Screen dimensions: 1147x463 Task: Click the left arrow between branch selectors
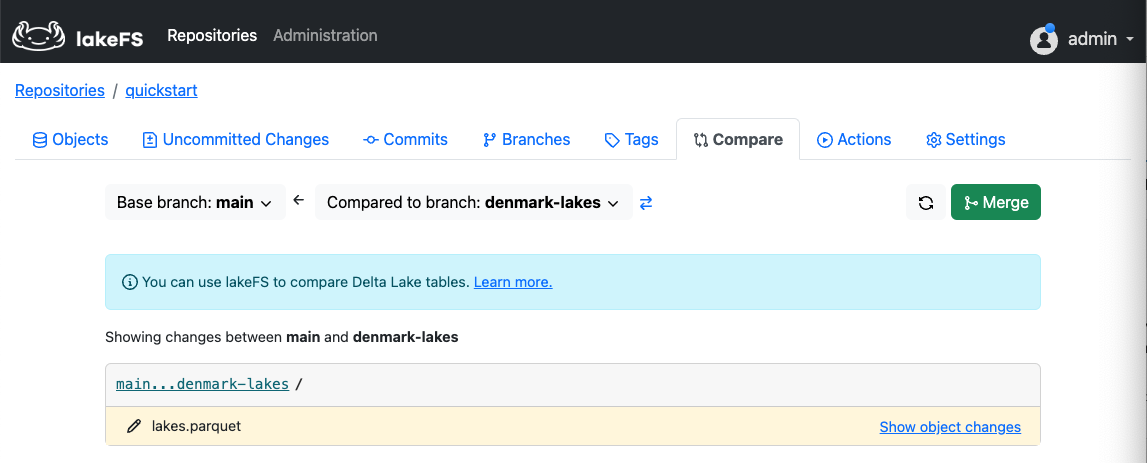coord(298,200)
